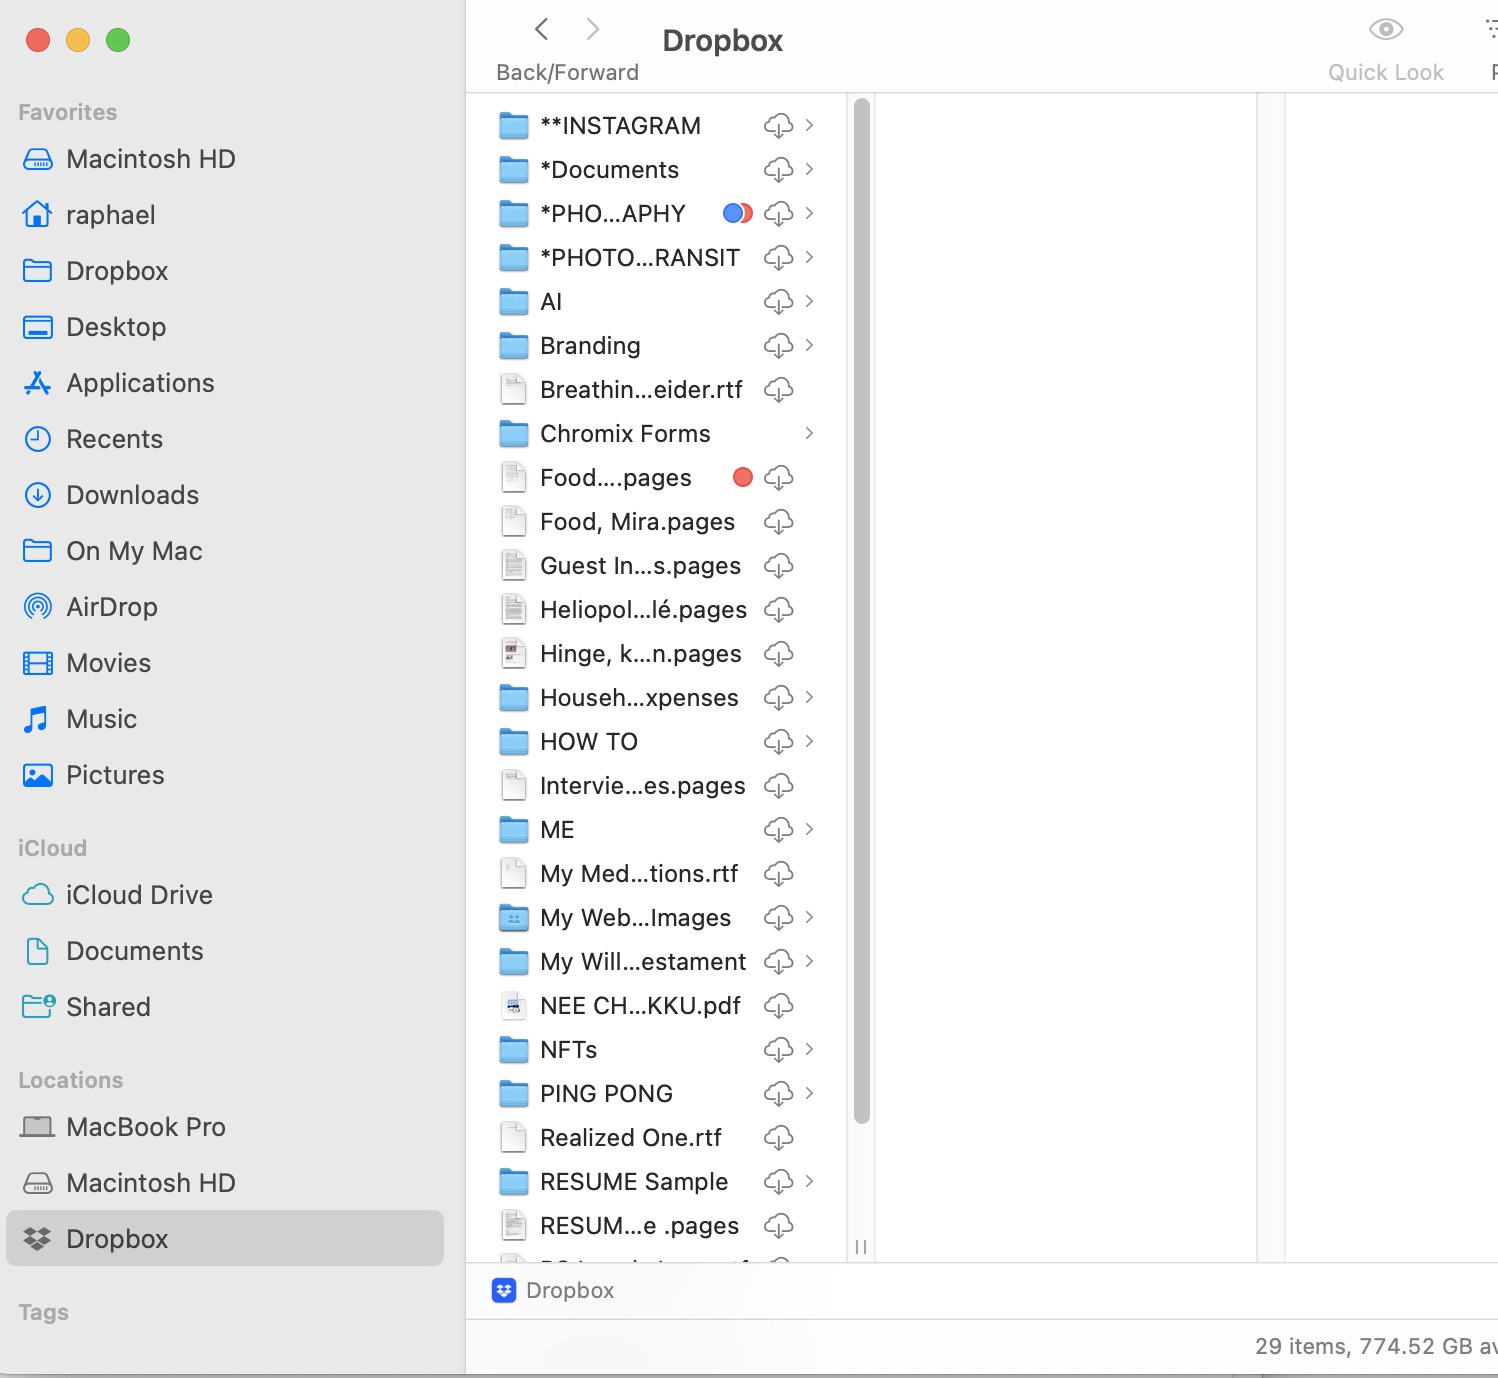Viewport: 1498px width, 1378px height.
Task: Expand the **INSTAGRAM folder chevron
Action: click(x=809, y=125)
